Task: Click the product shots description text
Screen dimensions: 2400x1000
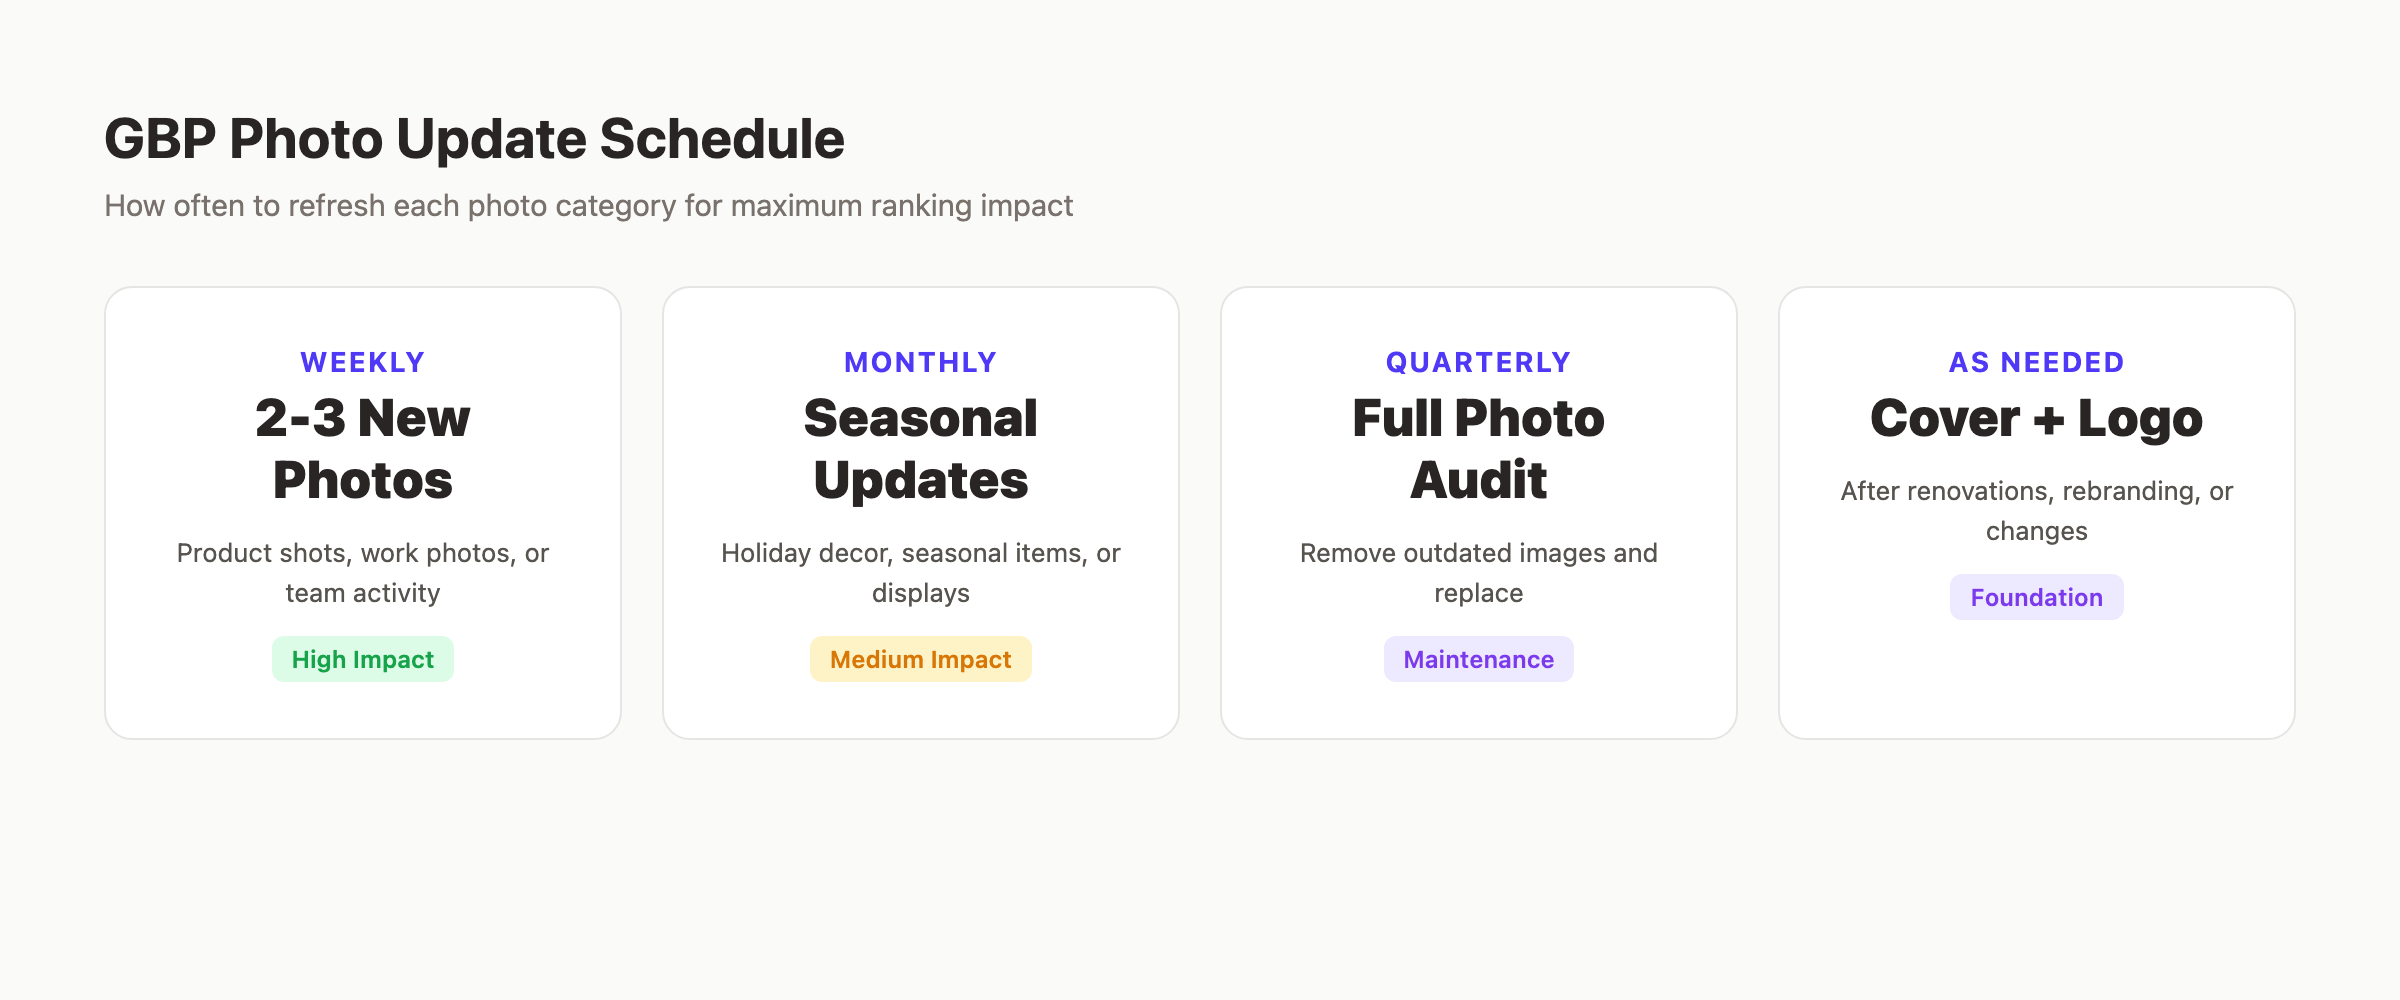Action: pos(363,573)
